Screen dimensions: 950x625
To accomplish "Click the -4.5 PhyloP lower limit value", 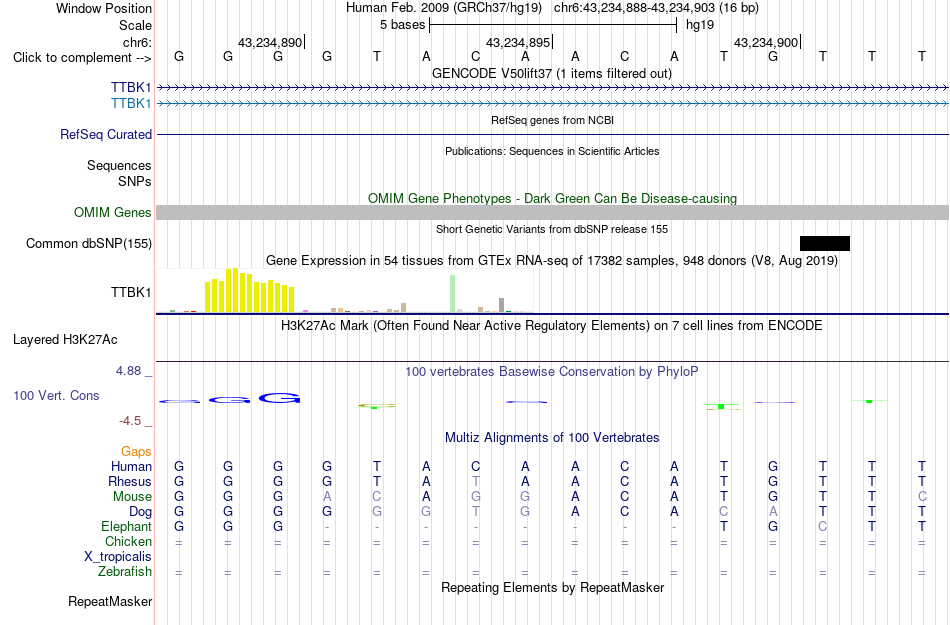I will (130, 420).
